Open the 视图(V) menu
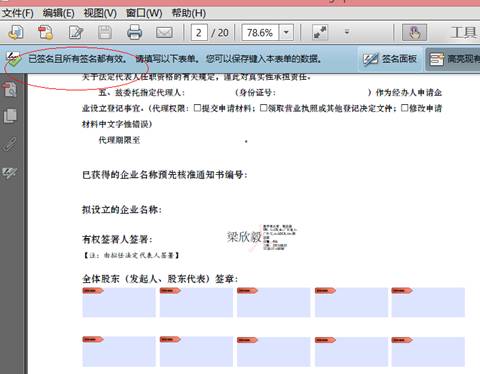 click(x=100, y=13)
